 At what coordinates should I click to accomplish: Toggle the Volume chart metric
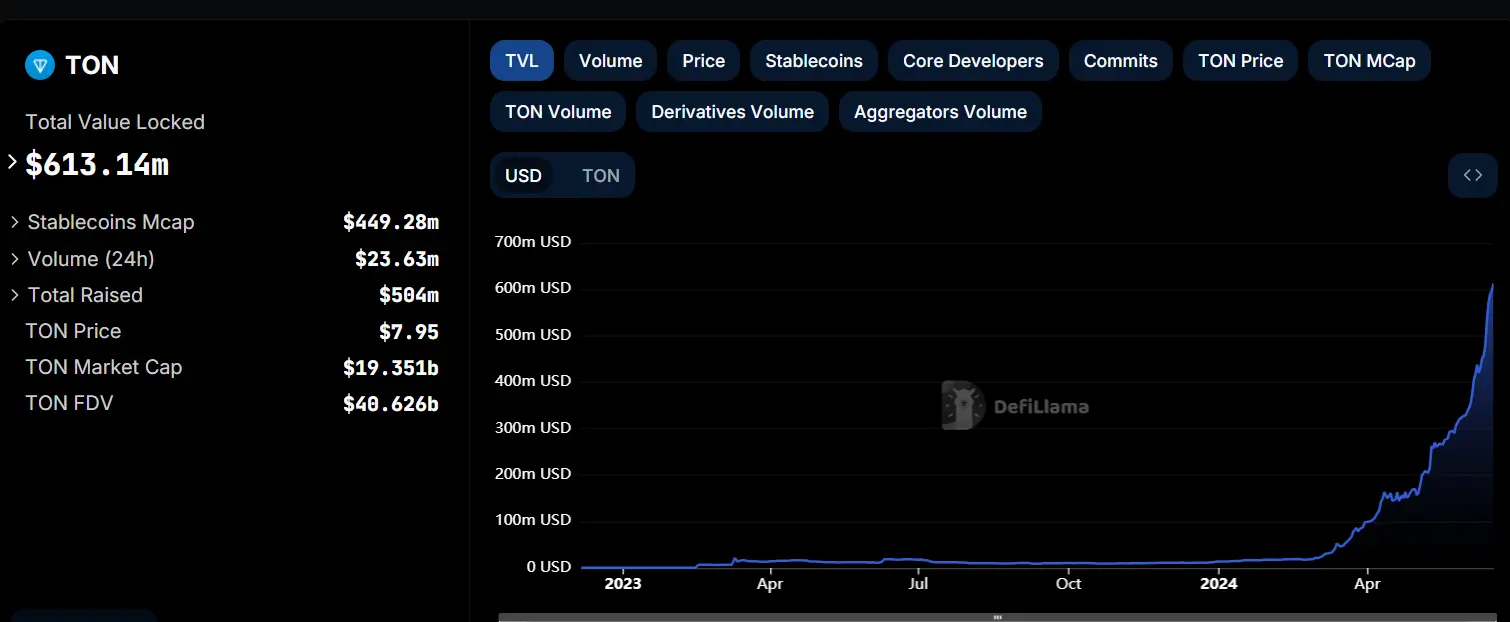(x=610, y=61)
